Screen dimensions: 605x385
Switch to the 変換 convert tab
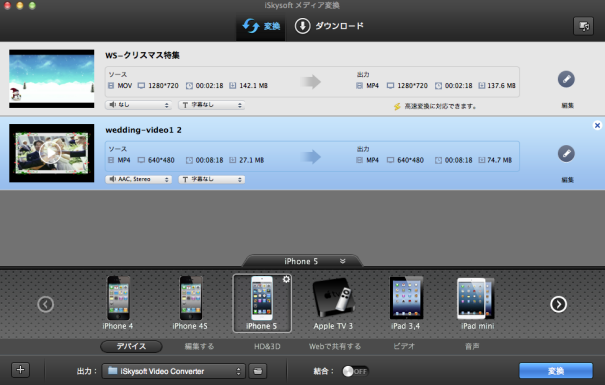point(261,26)
